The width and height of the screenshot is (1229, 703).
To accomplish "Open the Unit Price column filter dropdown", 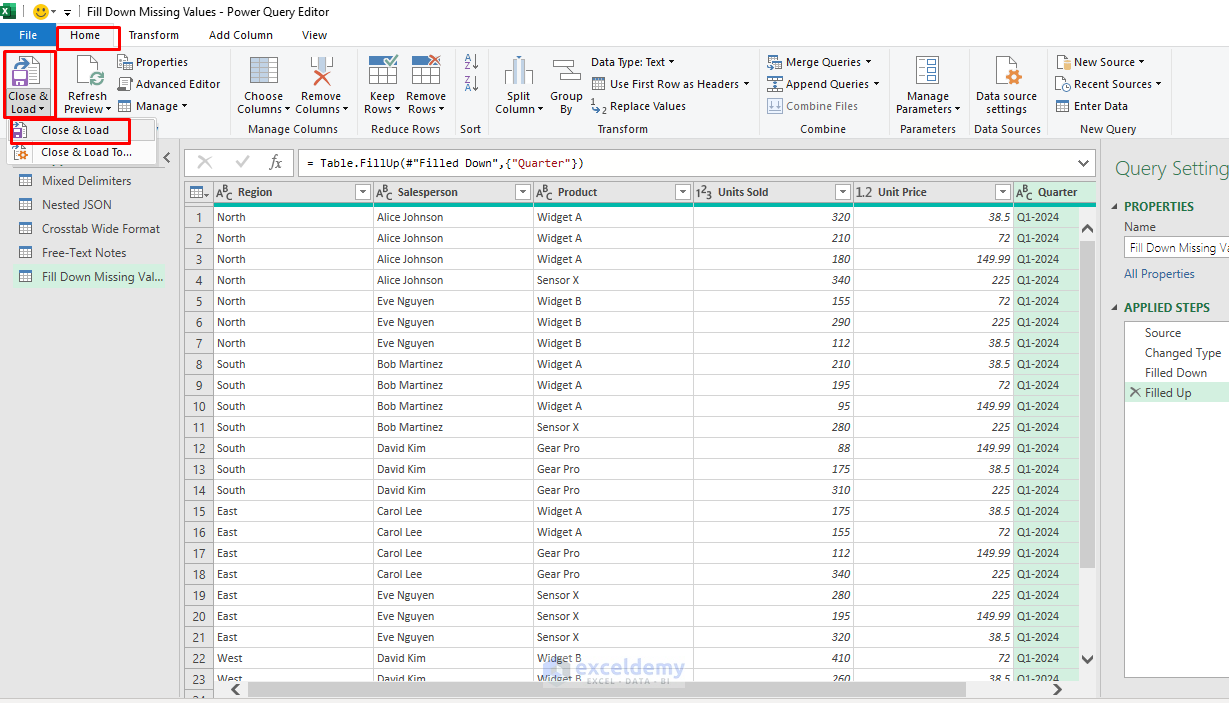I will (x=1003, y=192).
